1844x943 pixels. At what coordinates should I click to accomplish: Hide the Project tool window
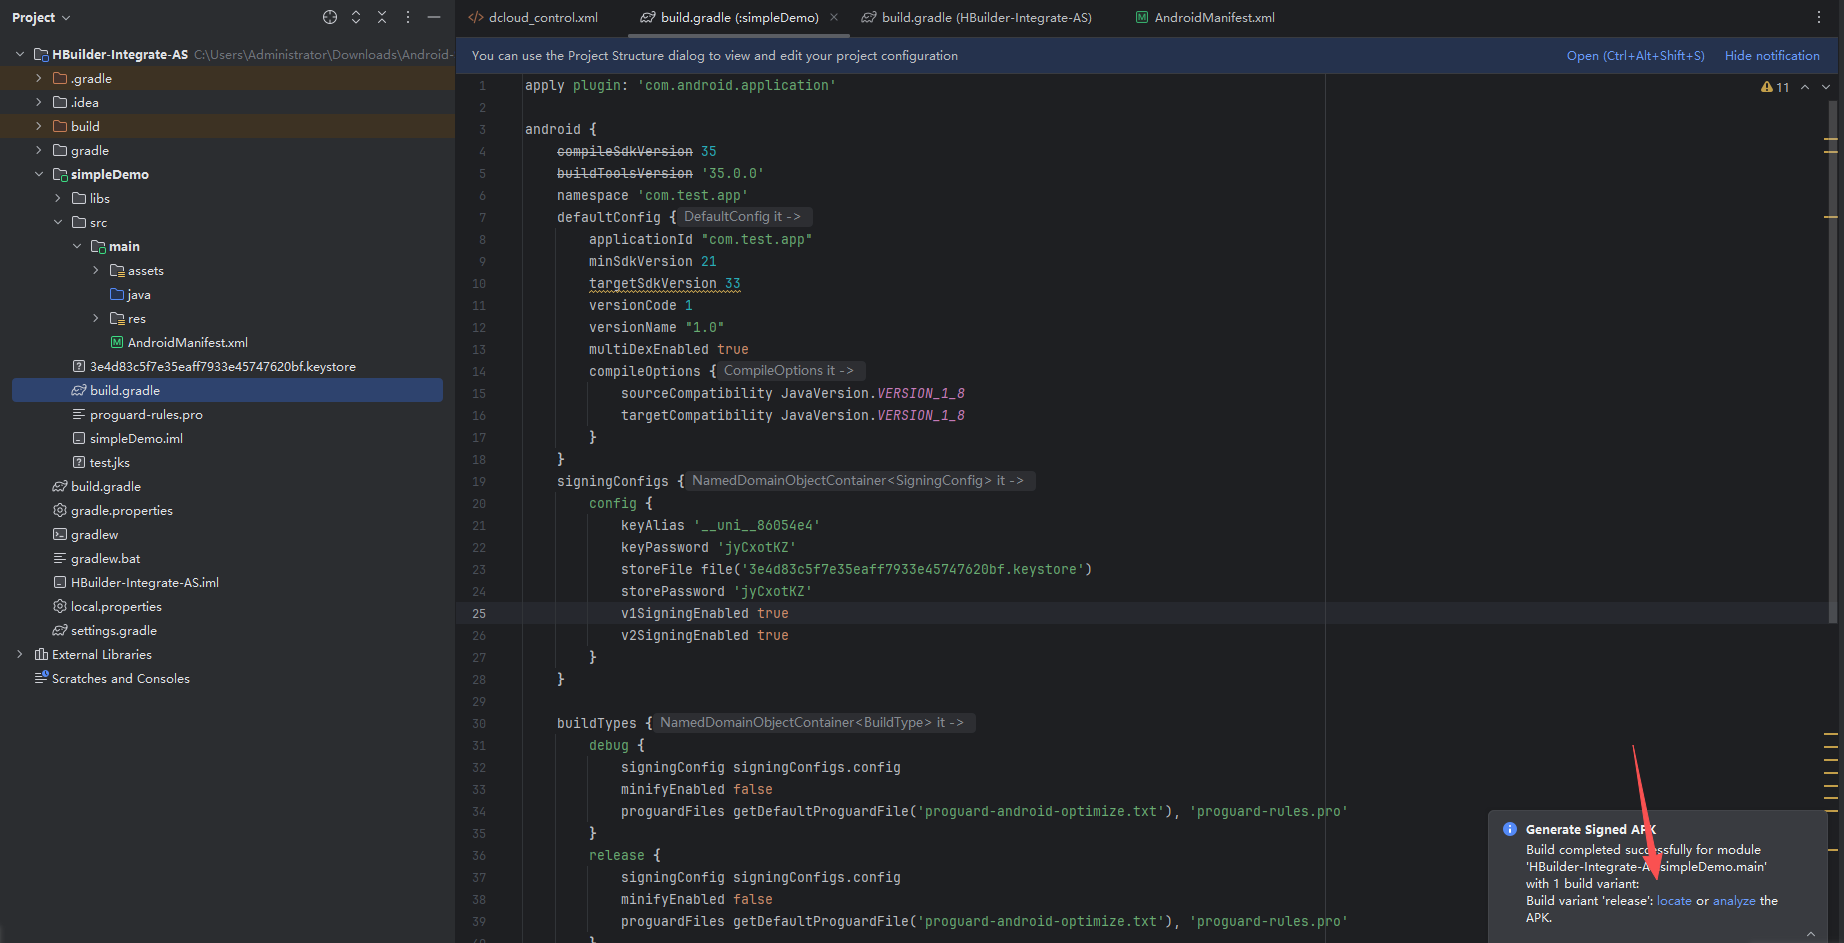pyautogui.click(x=434, y=17)
